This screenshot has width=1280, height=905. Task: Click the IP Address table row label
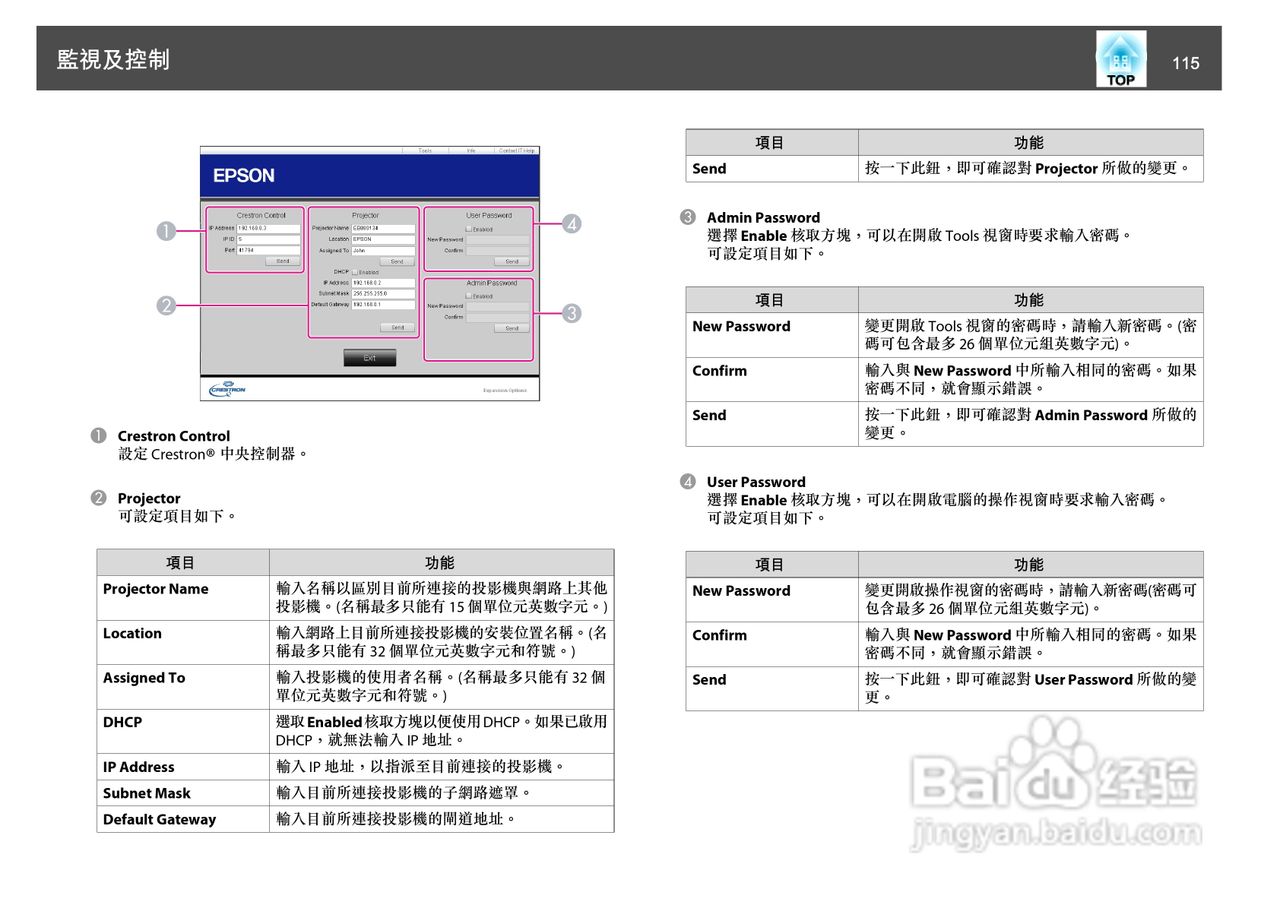(139, 767)
